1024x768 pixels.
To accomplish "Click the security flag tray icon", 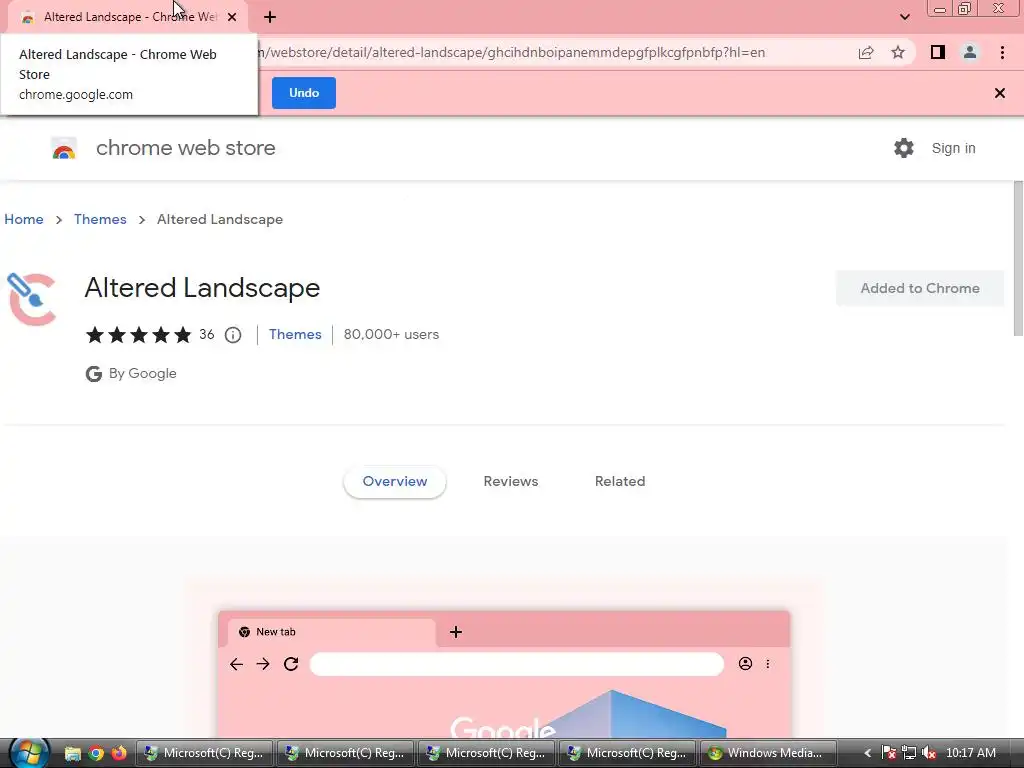I will (888, 753).
